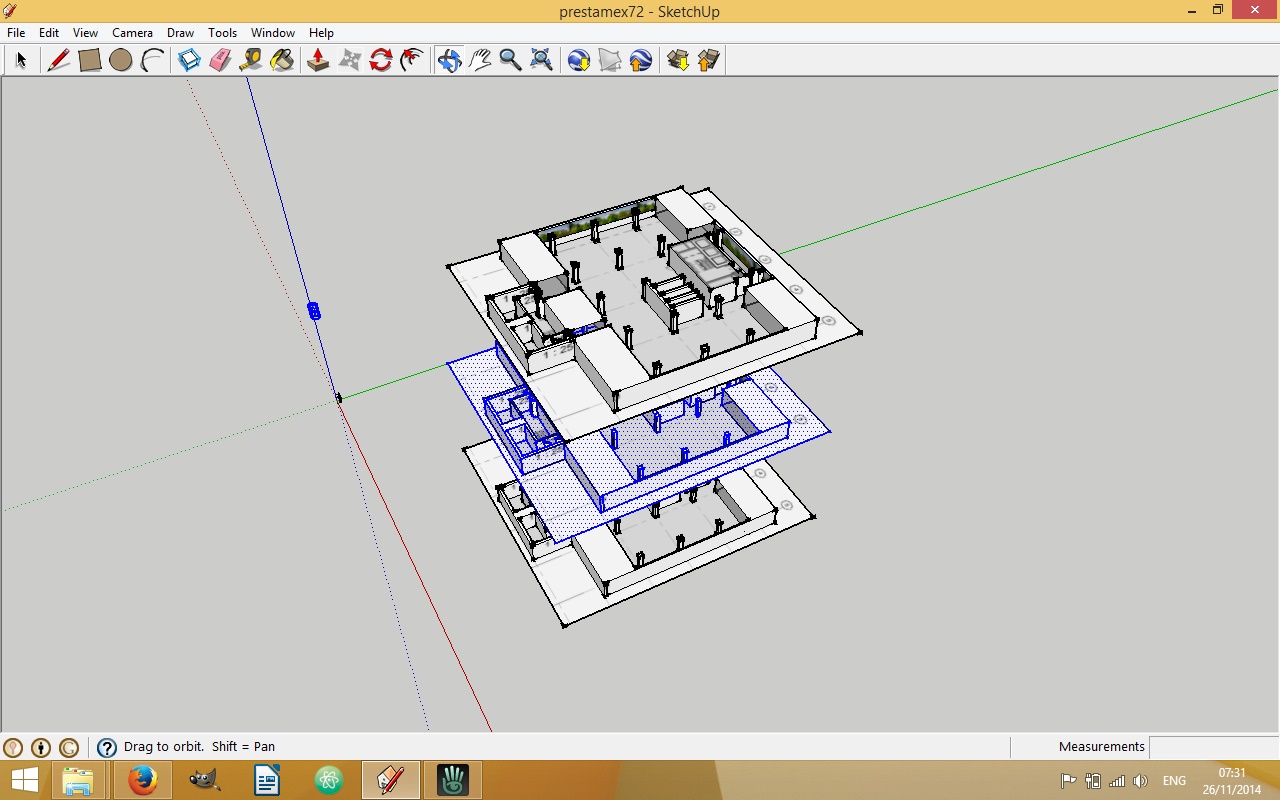Image resolution: width=1280 pixels, height=800 pixels.
Task: Switch to the Pan hand tool
Action: pos(480,60)
